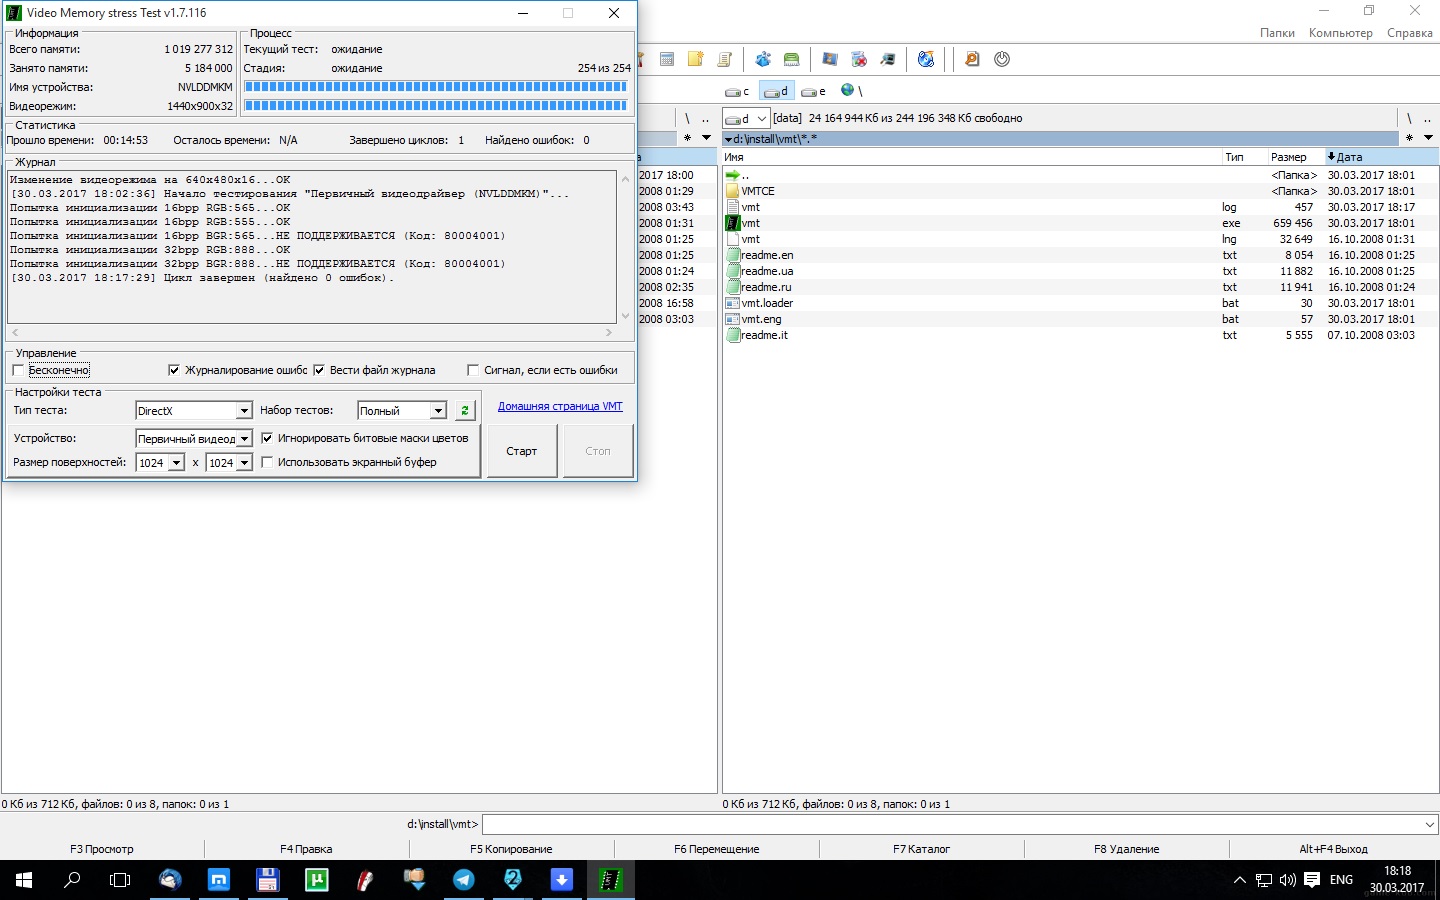The width and height of the screenshot is (1440, 900).
Task: Check Использовать экранный буфер option
Action: [x=267, y=462]
